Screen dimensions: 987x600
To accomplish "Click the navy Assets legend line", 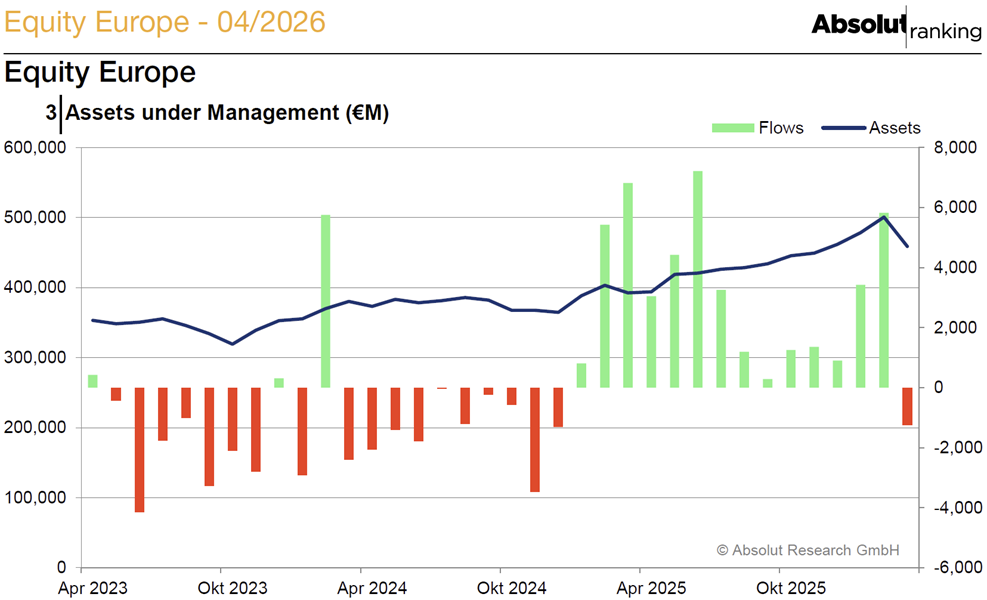I will 843,128.
